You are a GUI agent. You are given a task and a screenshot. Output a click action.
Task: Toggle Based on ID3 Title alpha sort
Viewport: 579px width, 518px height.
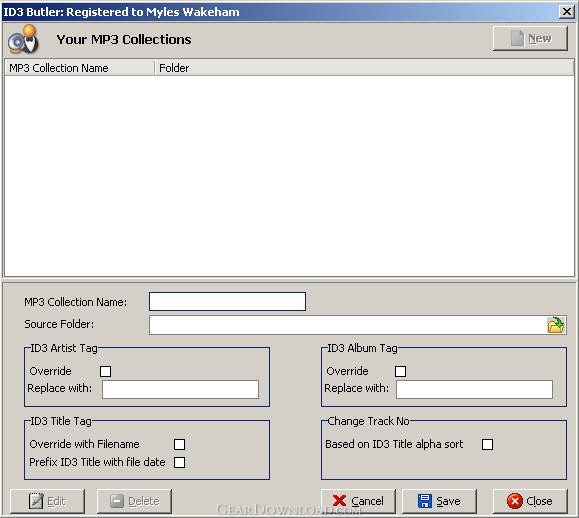point(487,444)
